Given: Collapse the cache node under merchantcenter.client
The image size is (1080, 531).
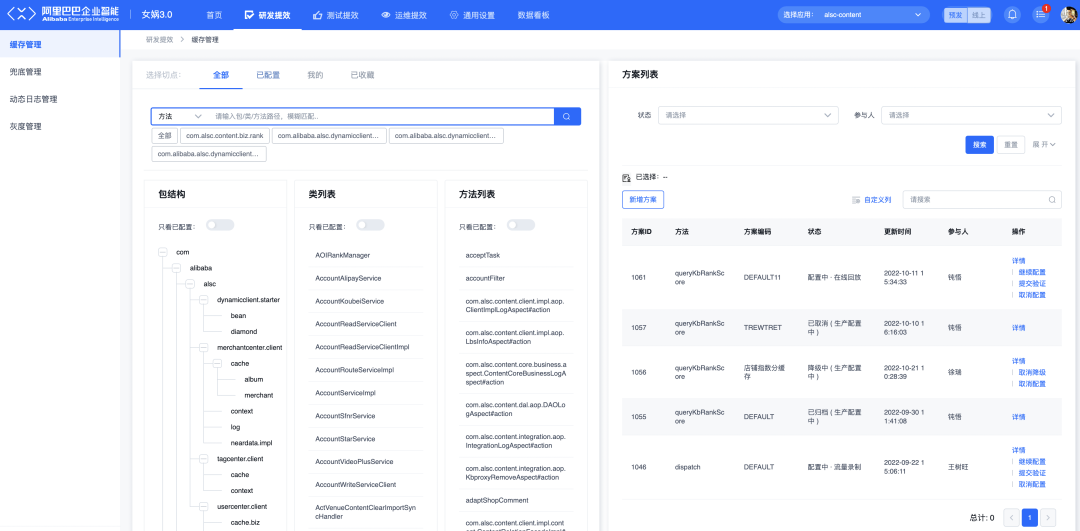Looking at the screenshot, I should 217,363.
